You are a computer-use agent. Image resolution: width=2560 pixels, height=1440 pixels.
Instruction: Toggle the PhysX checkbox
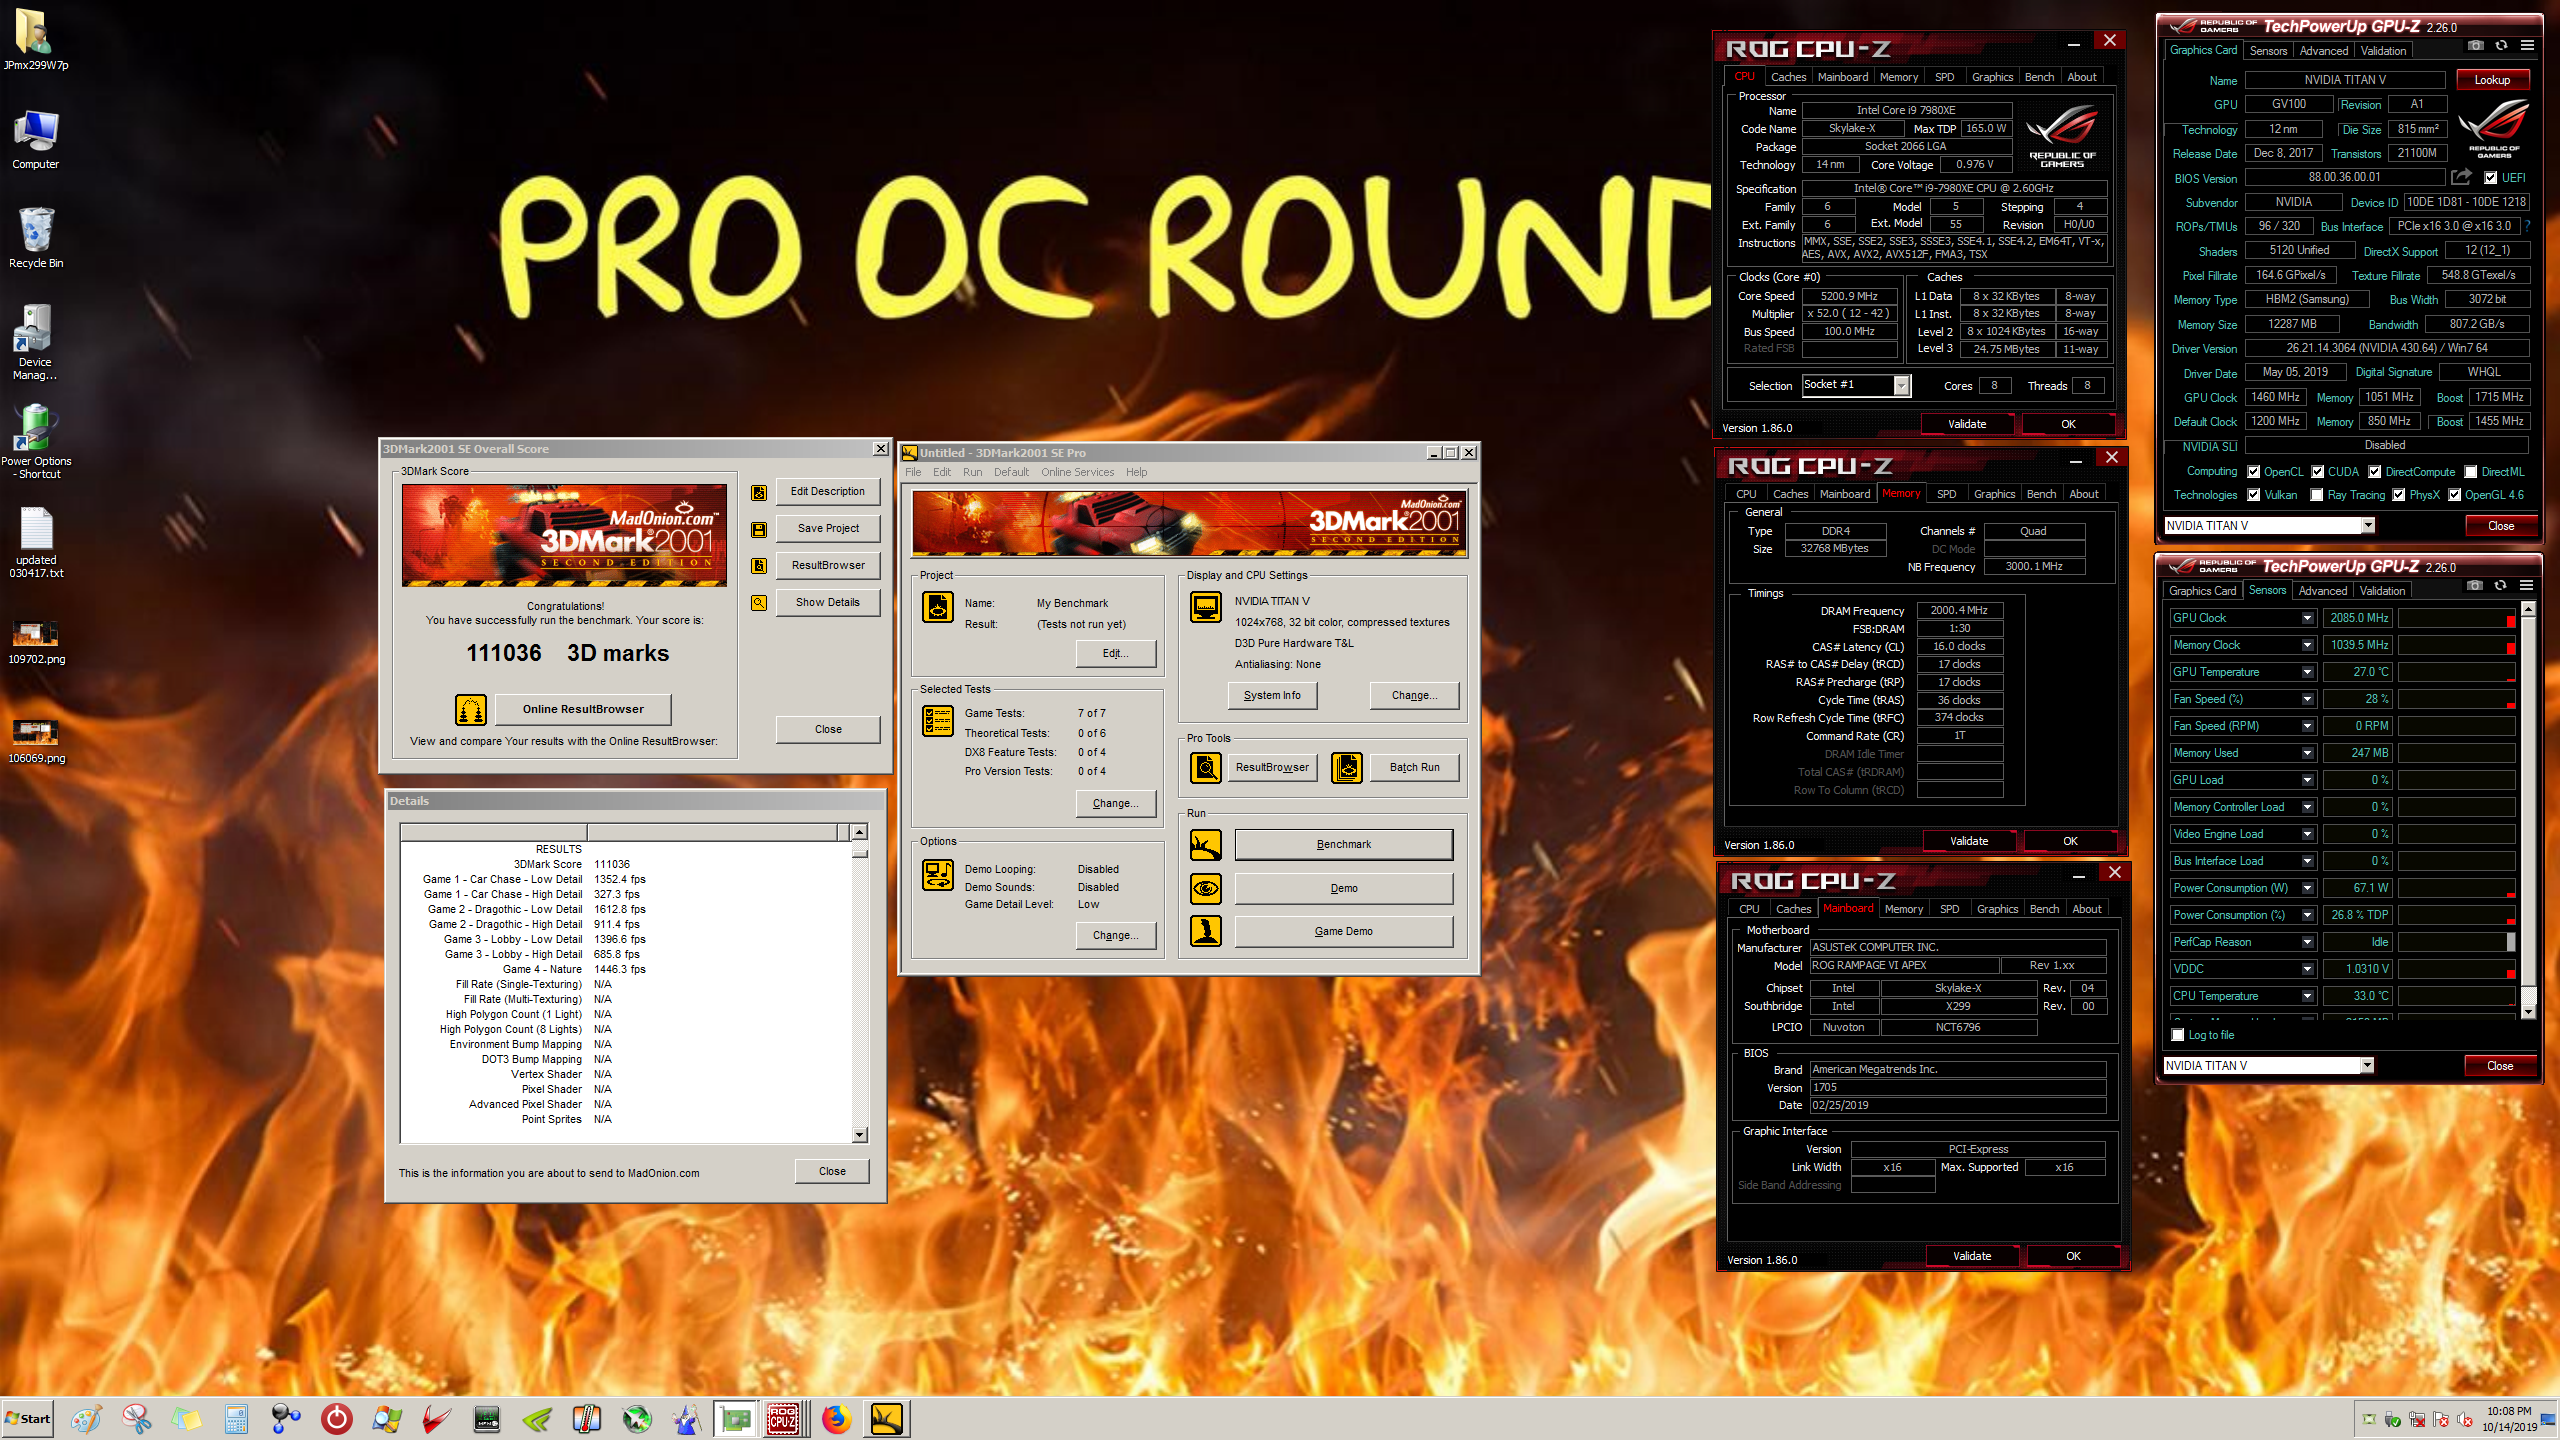click(x=2398, y=495)
